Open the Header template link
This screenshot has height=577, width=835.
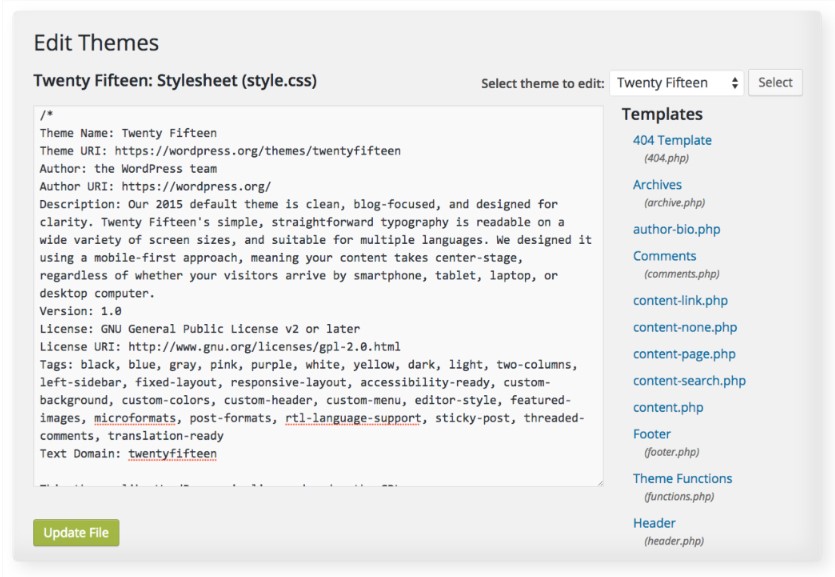(654, 523)
